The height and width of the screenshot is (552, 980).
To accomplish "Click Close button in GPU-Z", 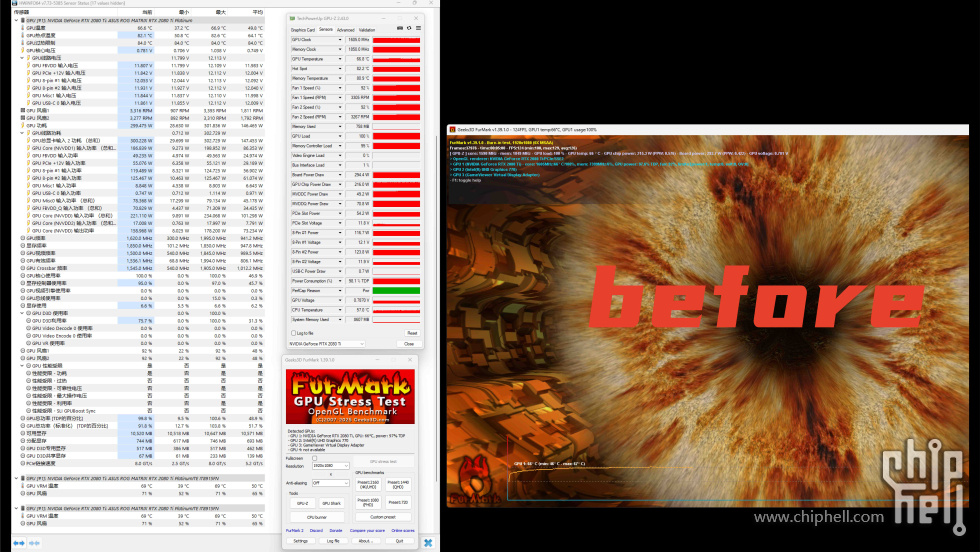I will click(409, 344).
